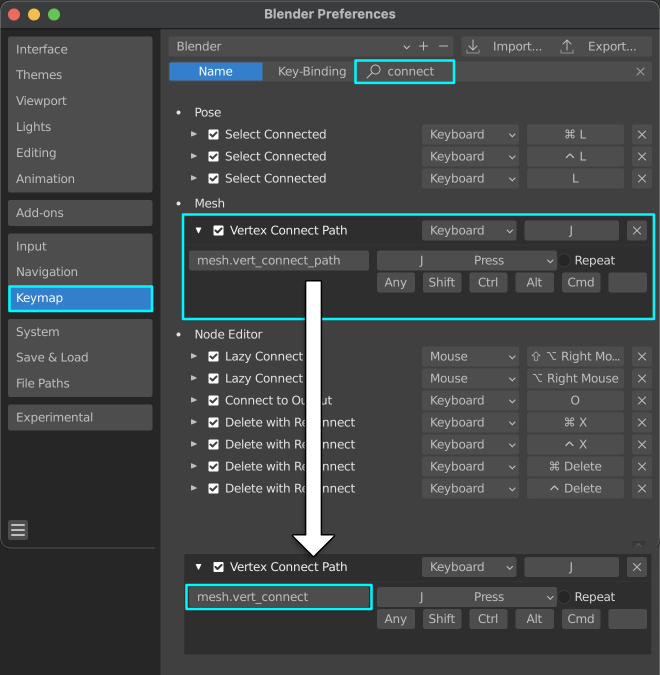The height and width of the screenshot is (675, 660).
Task: Click the blank key modifier field in upper panel
Action: click(627, 283)
